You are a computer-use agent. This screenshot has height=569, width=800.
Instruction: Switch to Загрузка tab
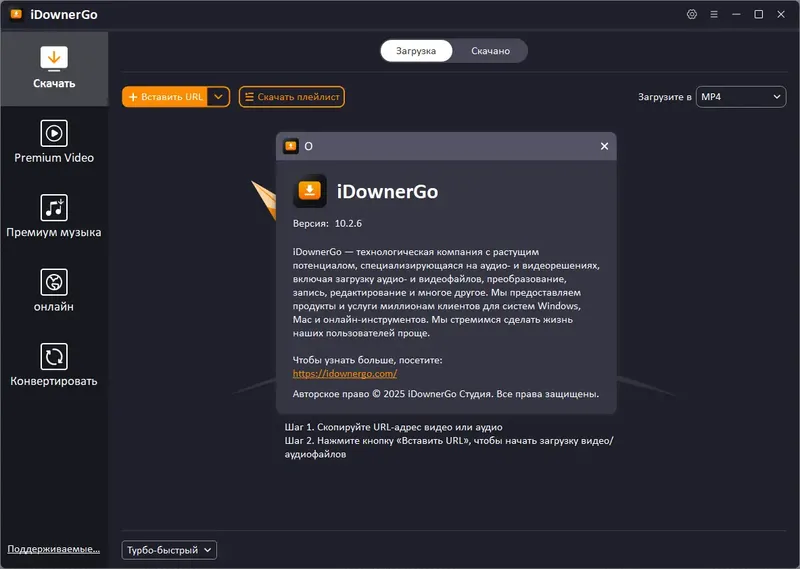(416, 51)
